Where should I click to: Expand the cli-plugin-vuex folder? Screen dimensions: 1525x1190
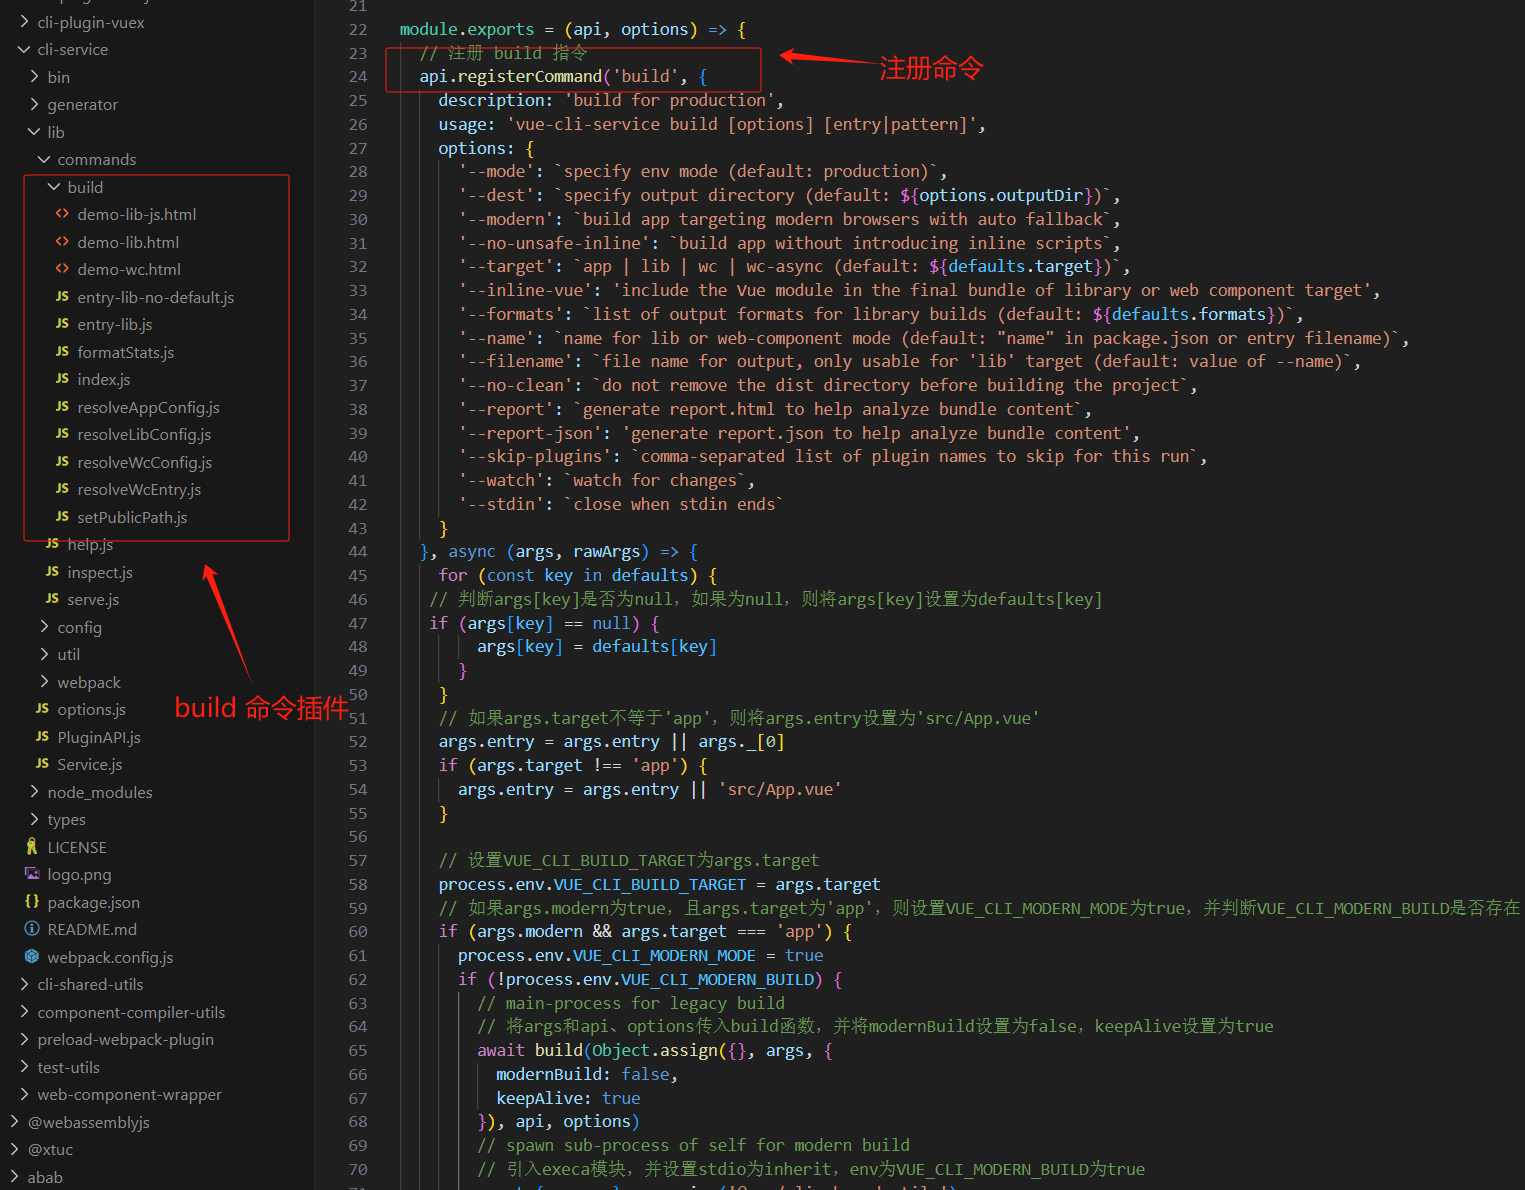coord(24,22)
